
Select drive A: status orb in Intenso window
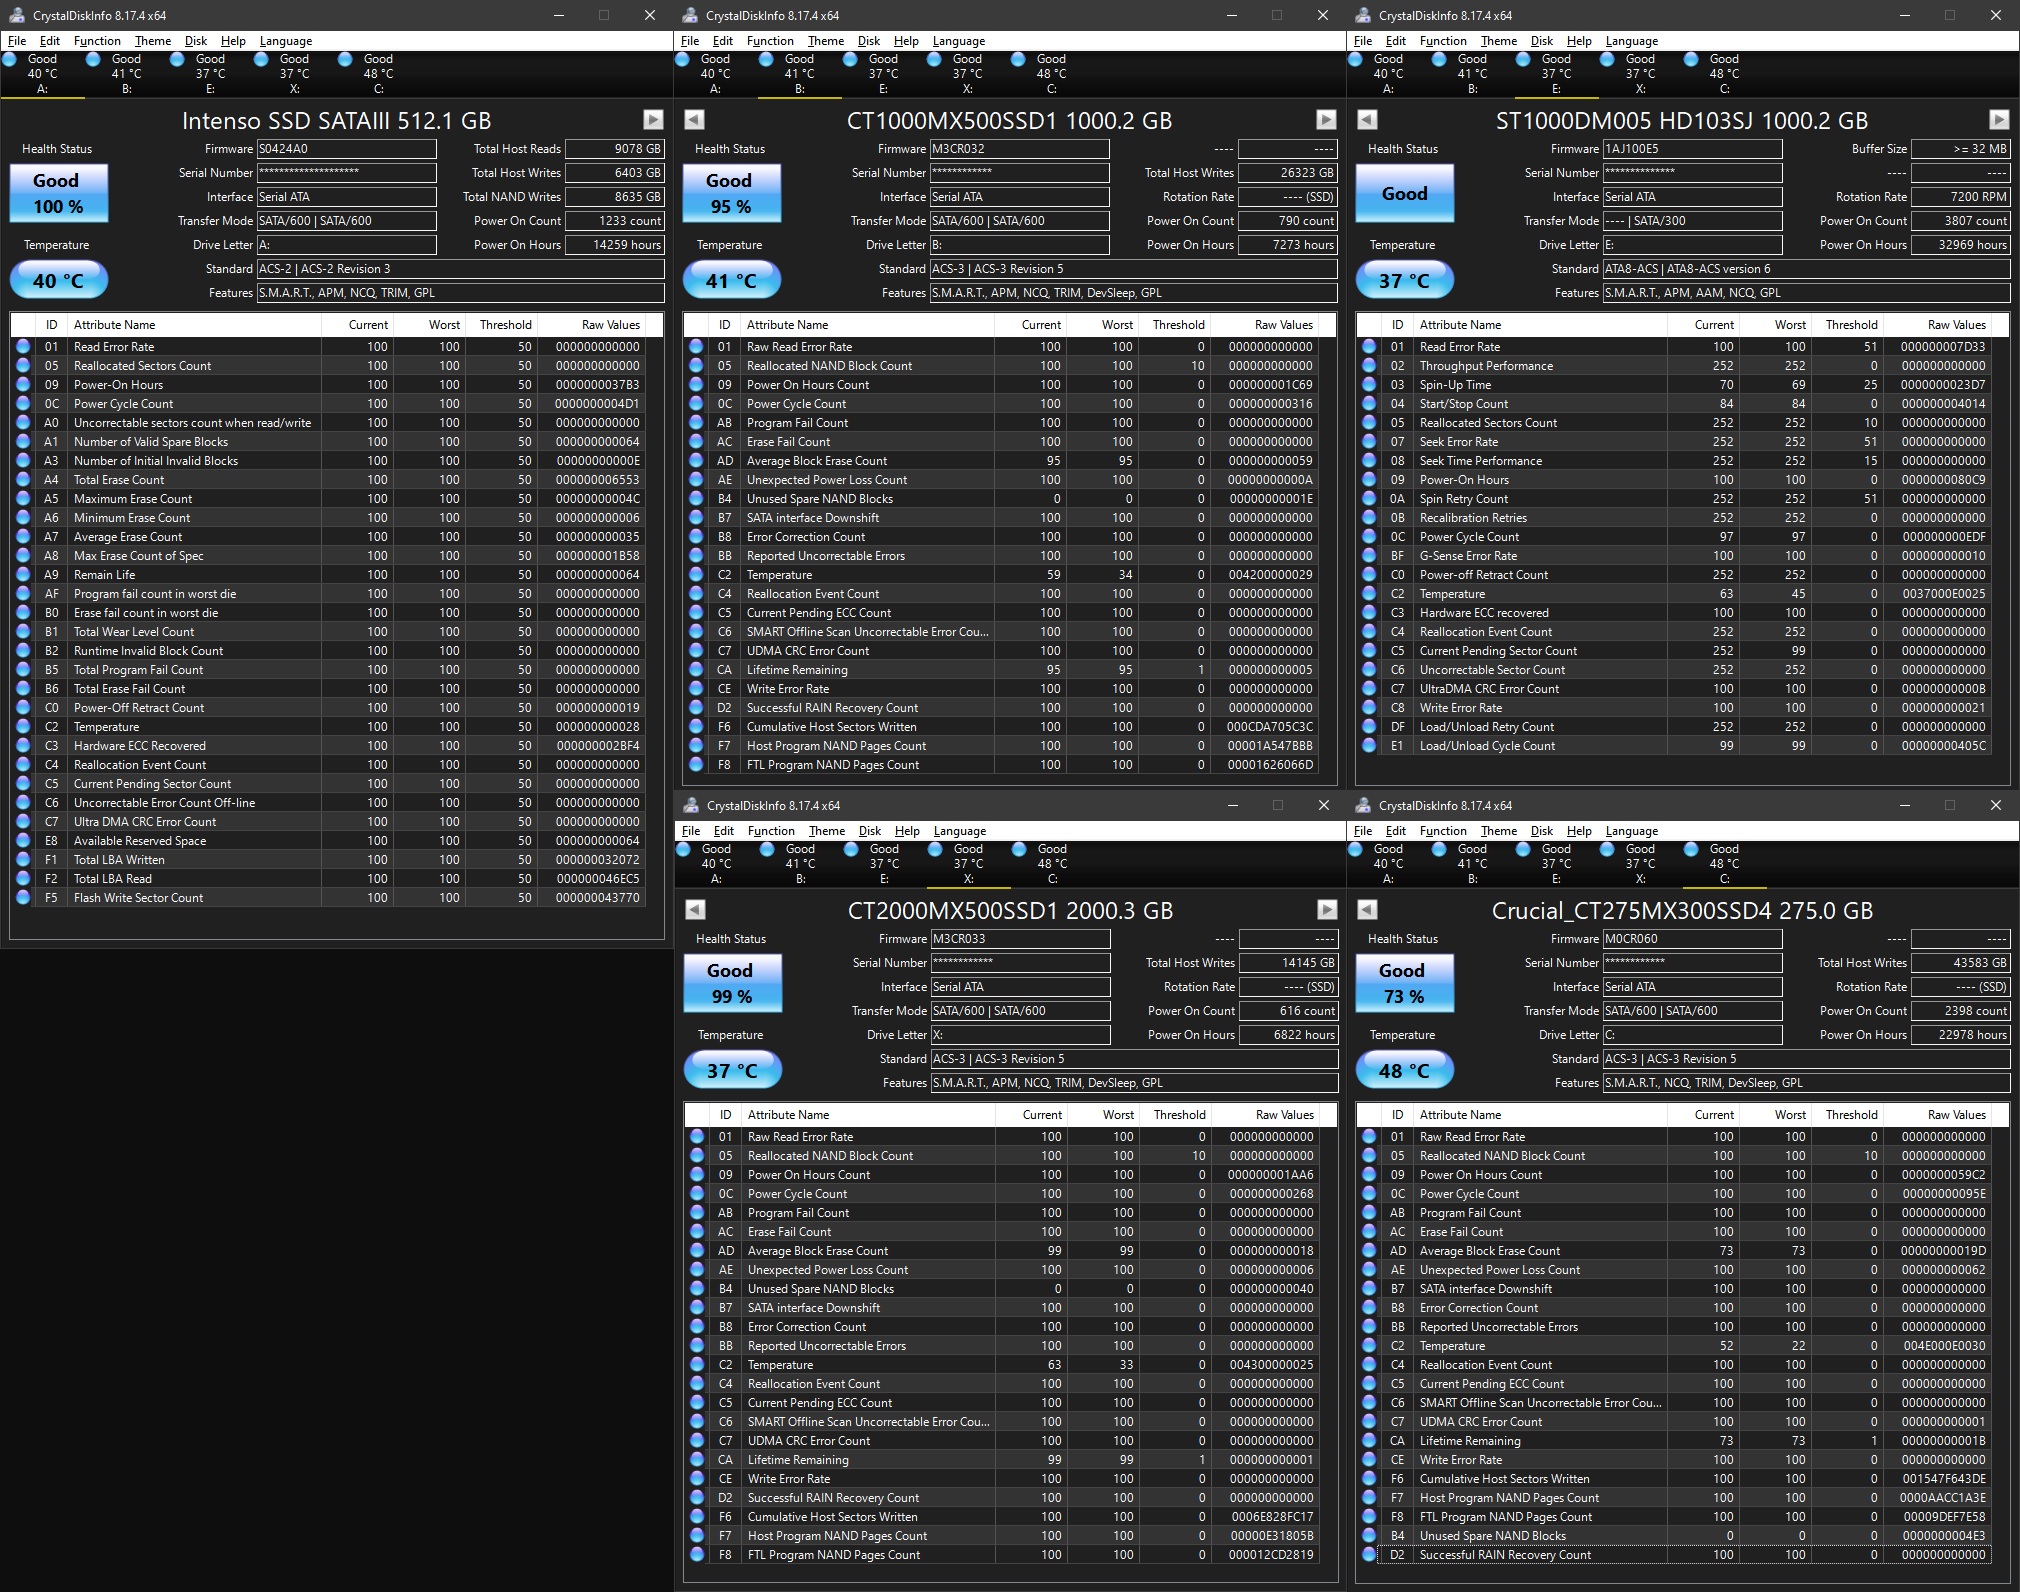[x=10, y=59]
